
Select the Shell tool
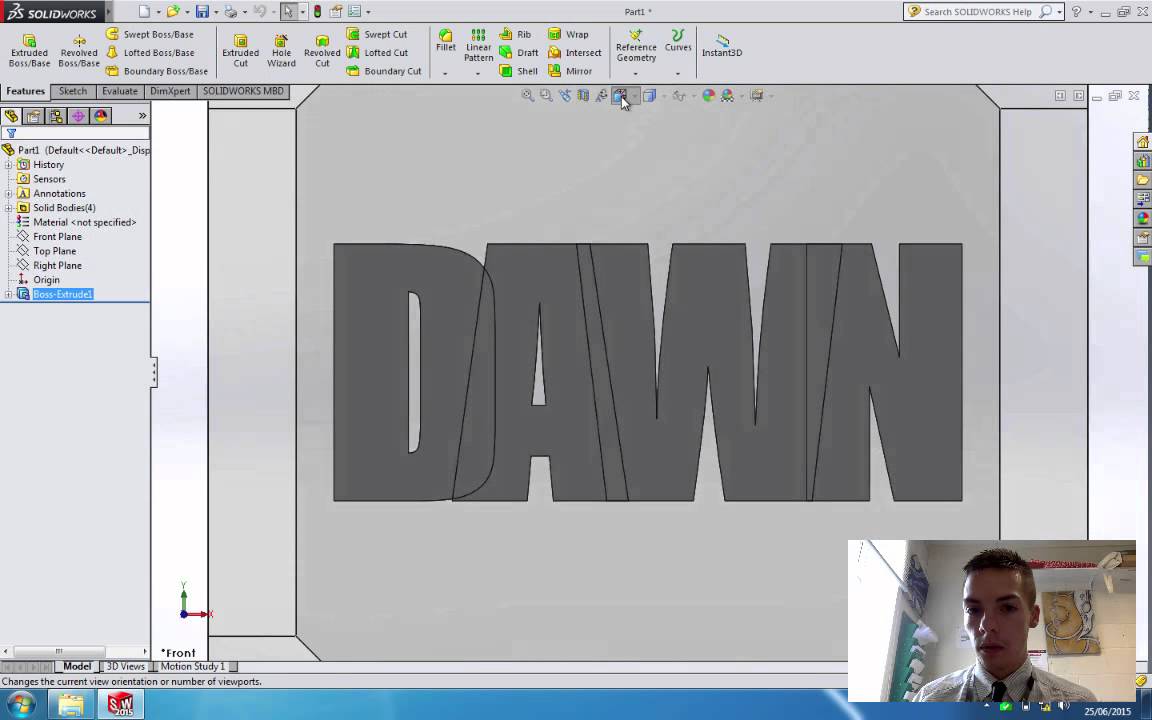pyautogui.click(x=519, y=71)
